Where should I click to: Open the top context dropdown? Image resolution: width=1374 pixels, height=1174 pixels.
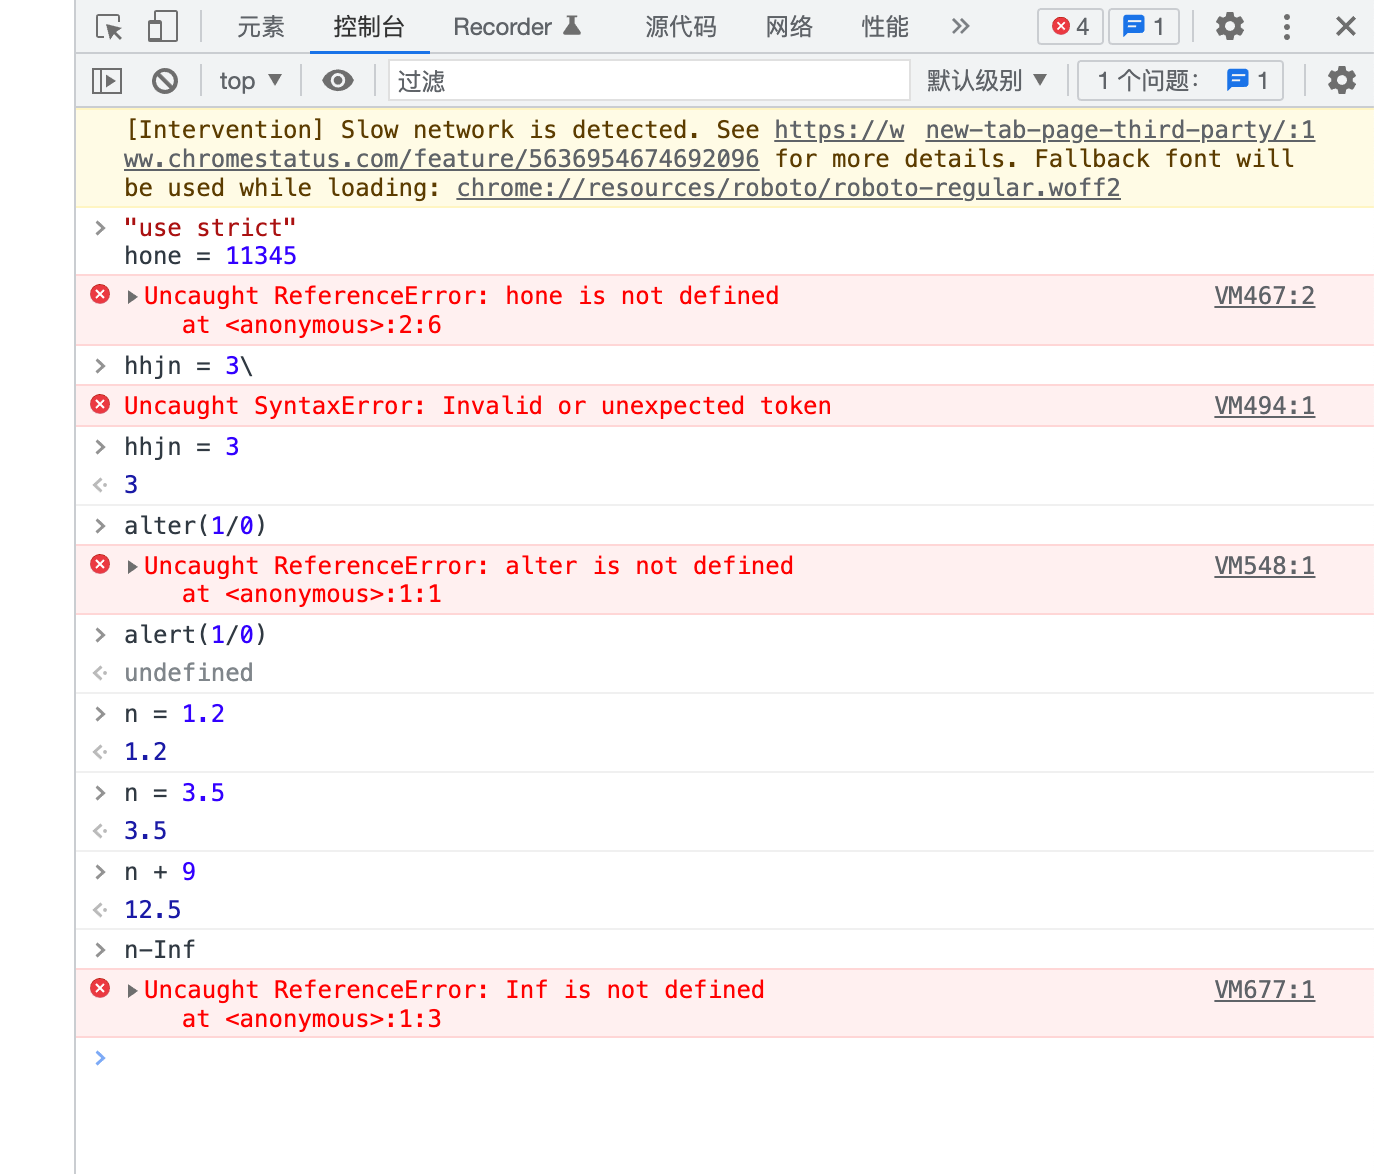click(x=251, y=81)
